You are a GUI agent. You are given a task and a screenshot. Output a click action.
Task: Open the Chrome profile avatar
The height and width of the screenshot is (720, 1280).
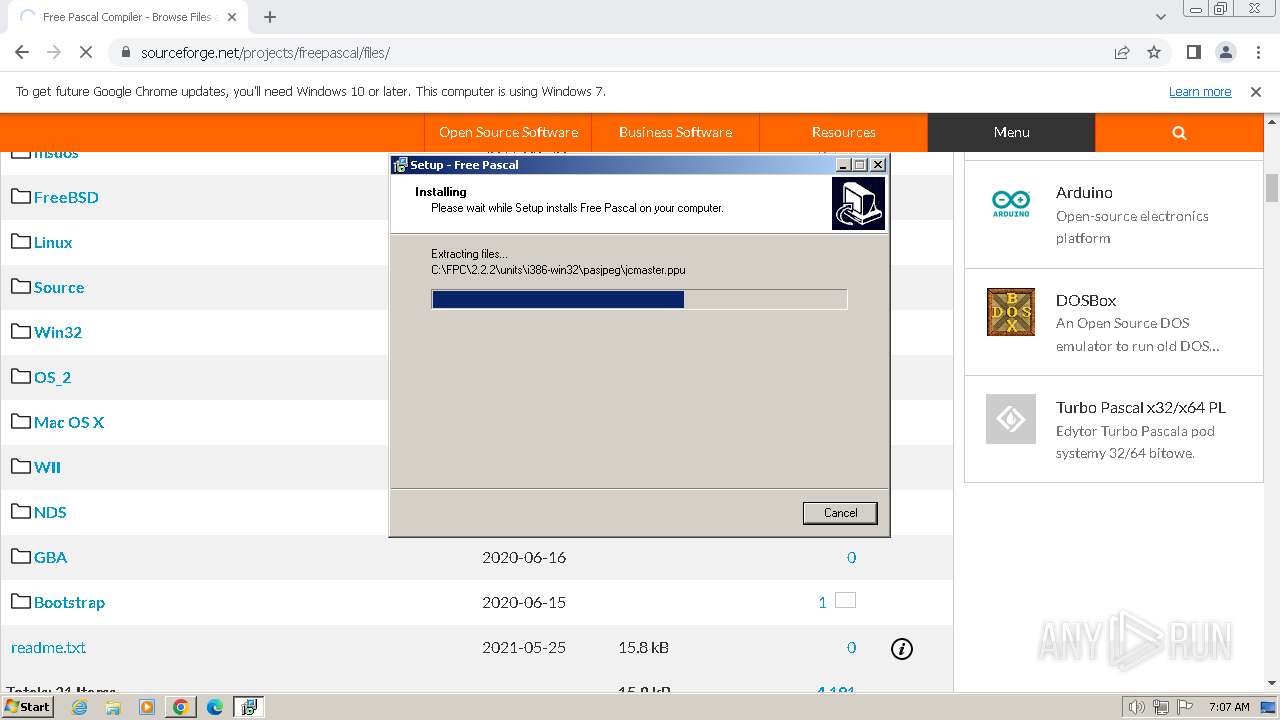point(1225,52)
